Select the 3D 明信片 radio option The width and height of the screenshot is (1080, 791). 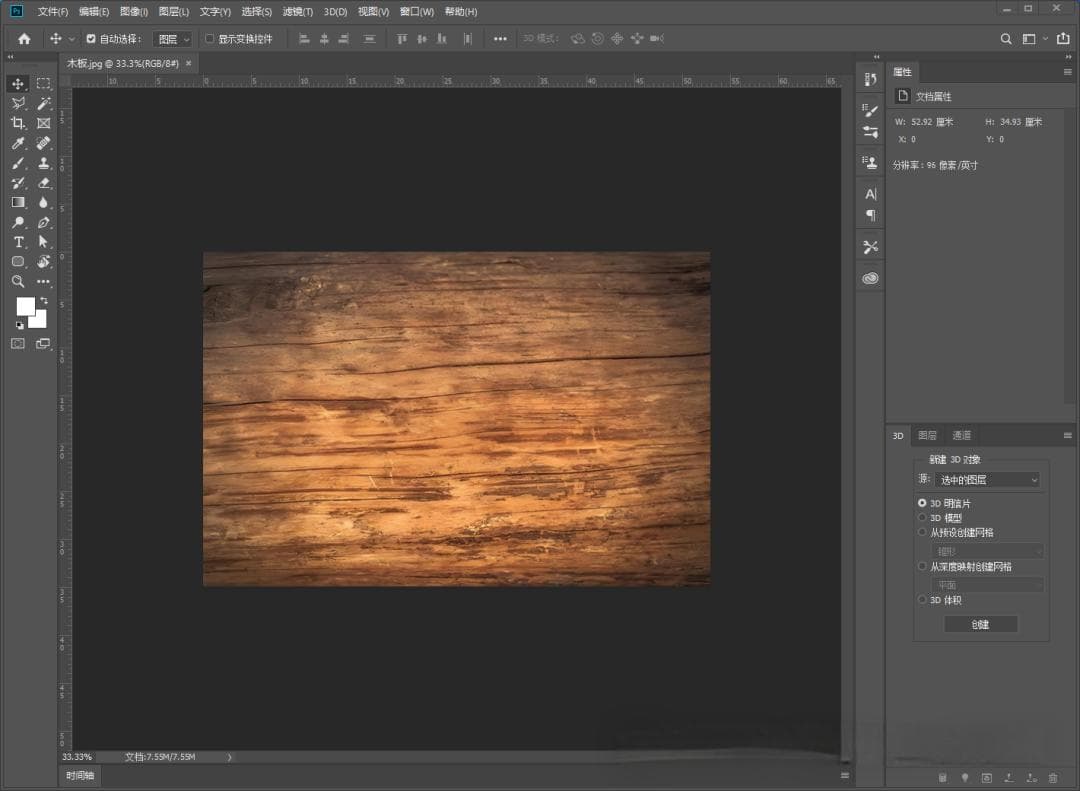click(922, 503)
